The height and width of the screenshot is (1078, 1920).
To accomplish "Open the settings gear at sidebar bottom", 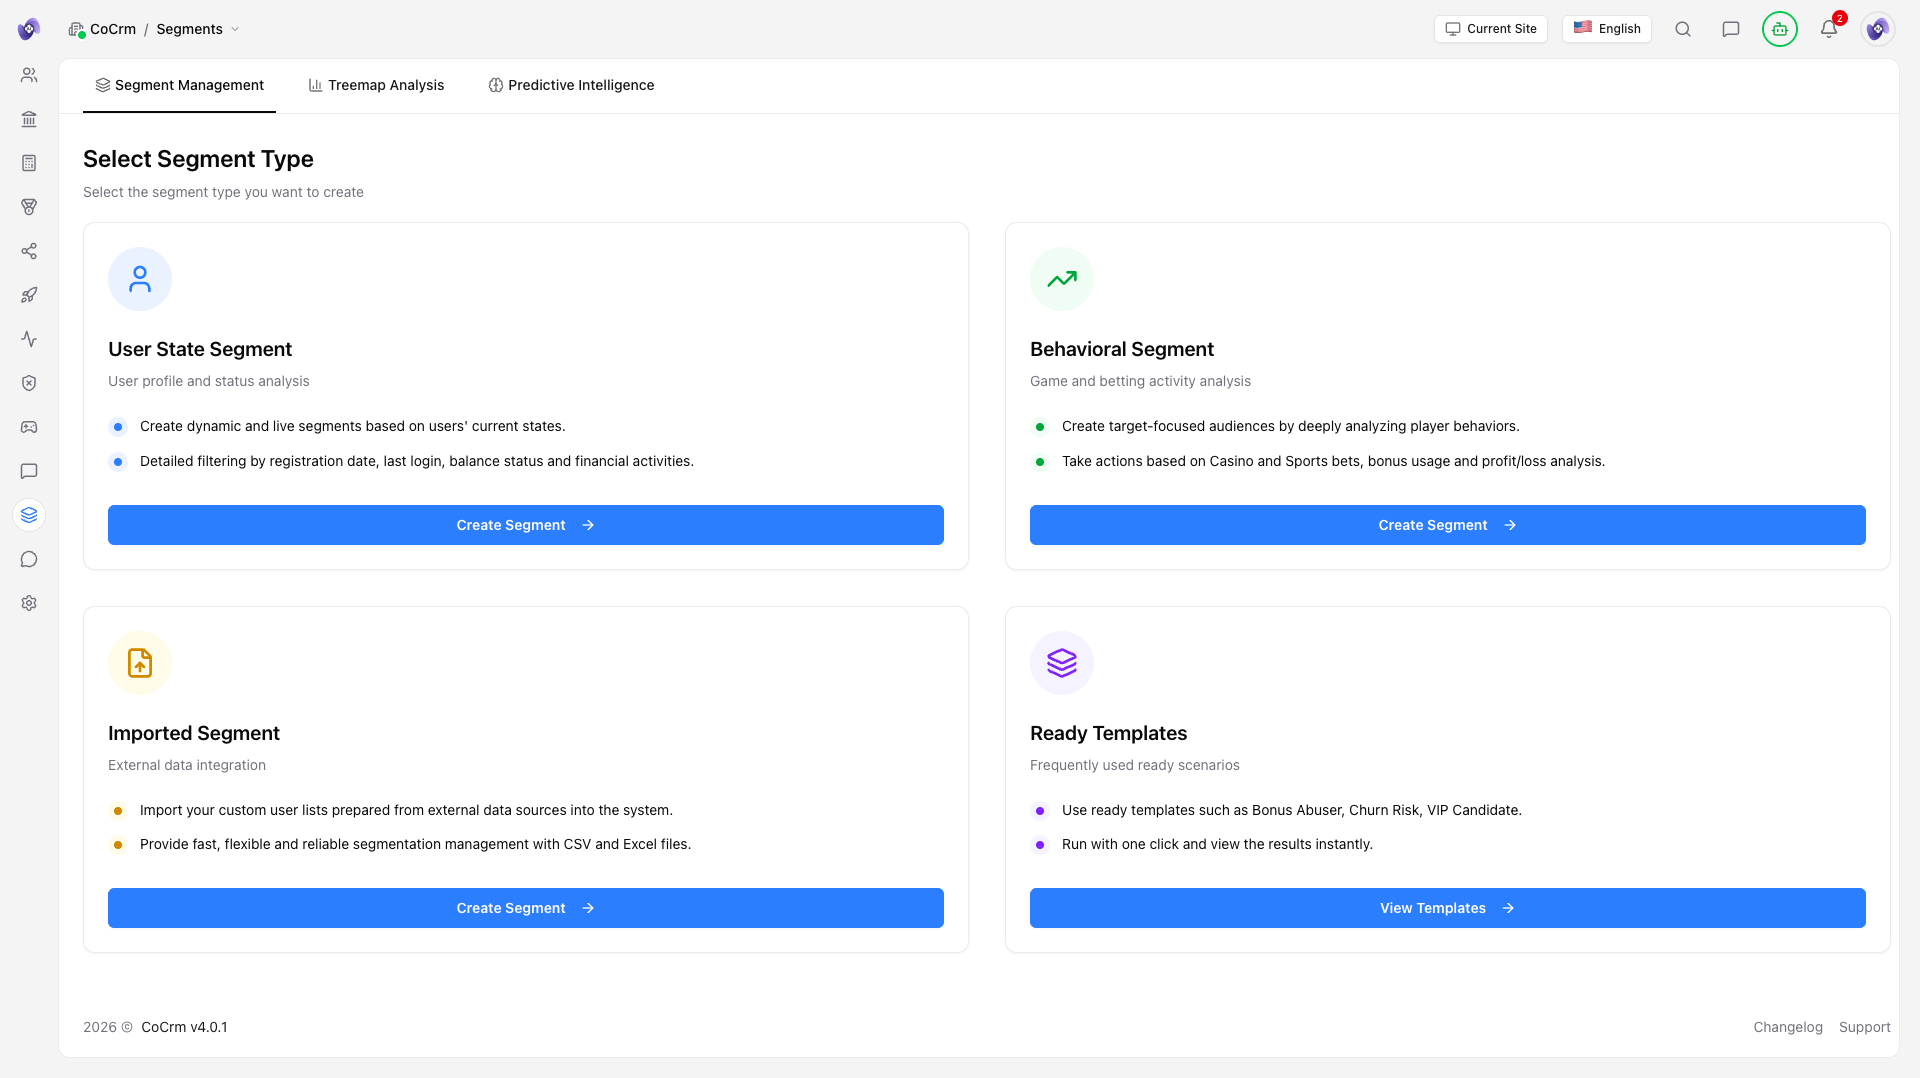I will (x=29, y=603).
